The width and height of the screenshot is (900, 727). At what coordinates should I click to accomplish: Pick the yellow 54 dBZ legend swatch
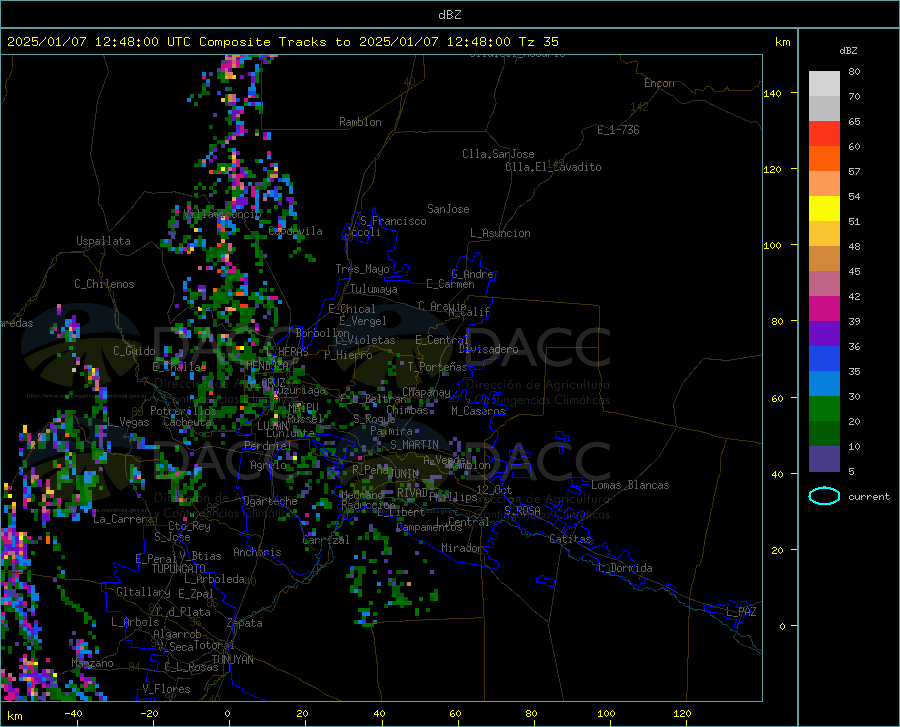(824, 209)
